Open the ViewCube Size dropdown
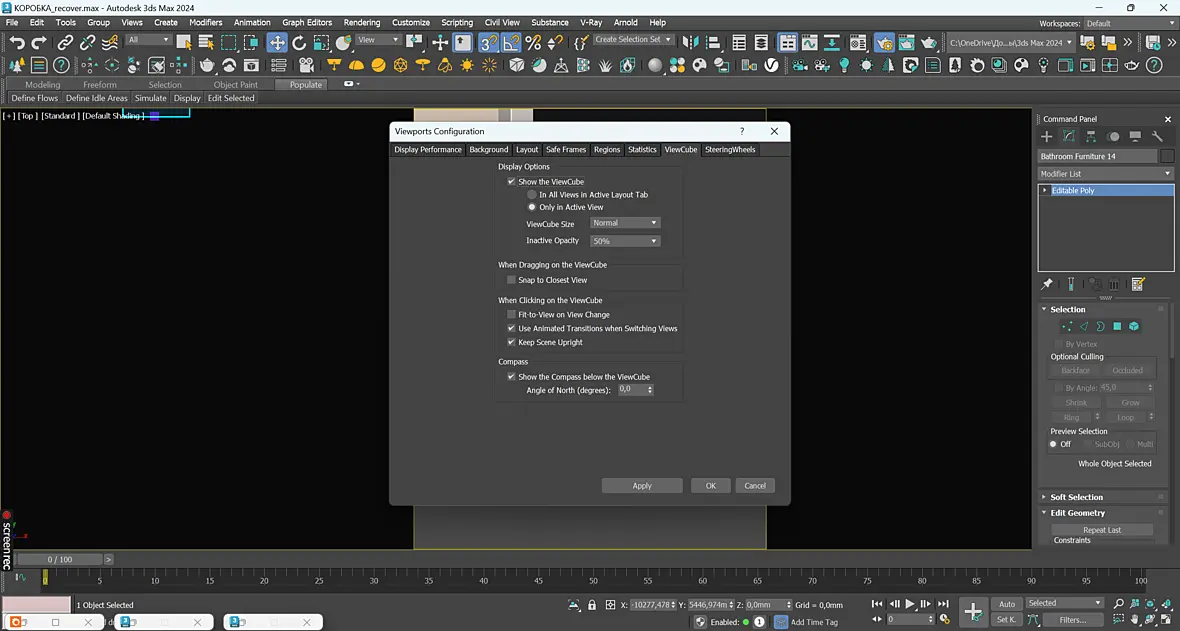Viewport: 1180px width, 631px height. click(625, 223)
